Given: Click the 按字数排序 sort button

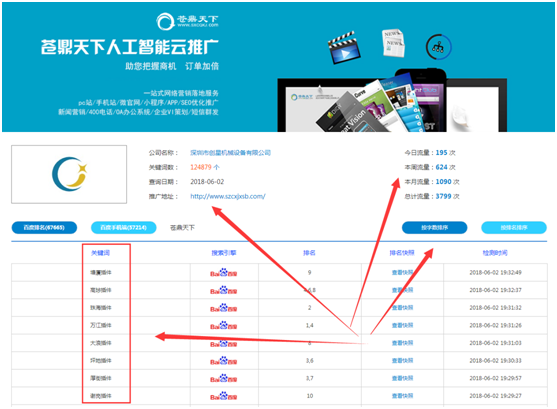Looking at the screenshot, I should [x=434, y=227].
